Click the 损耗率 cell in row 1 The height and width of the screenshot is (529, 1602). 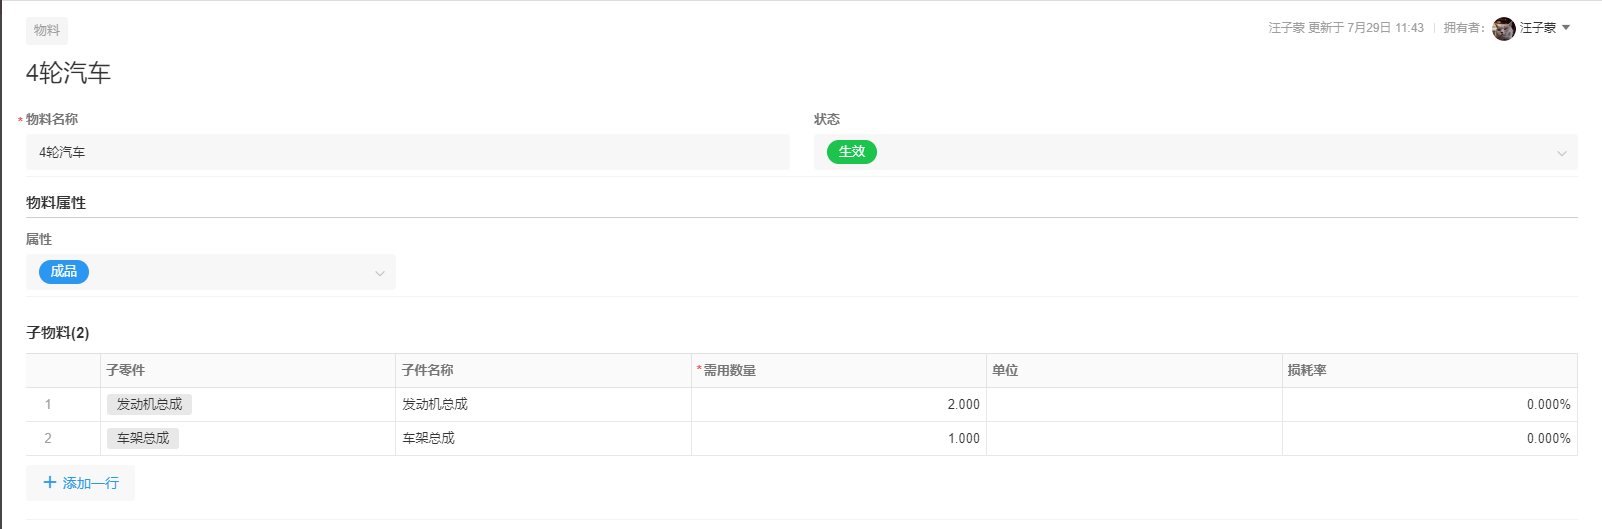[x=1429, y=404]
